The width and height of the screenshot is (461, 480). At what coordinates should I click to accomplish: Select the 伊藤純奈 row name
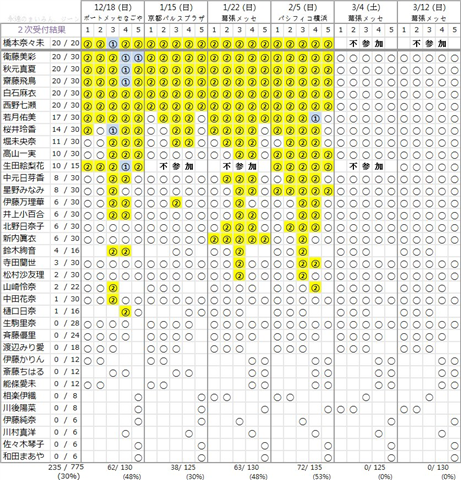coord(19,420)
